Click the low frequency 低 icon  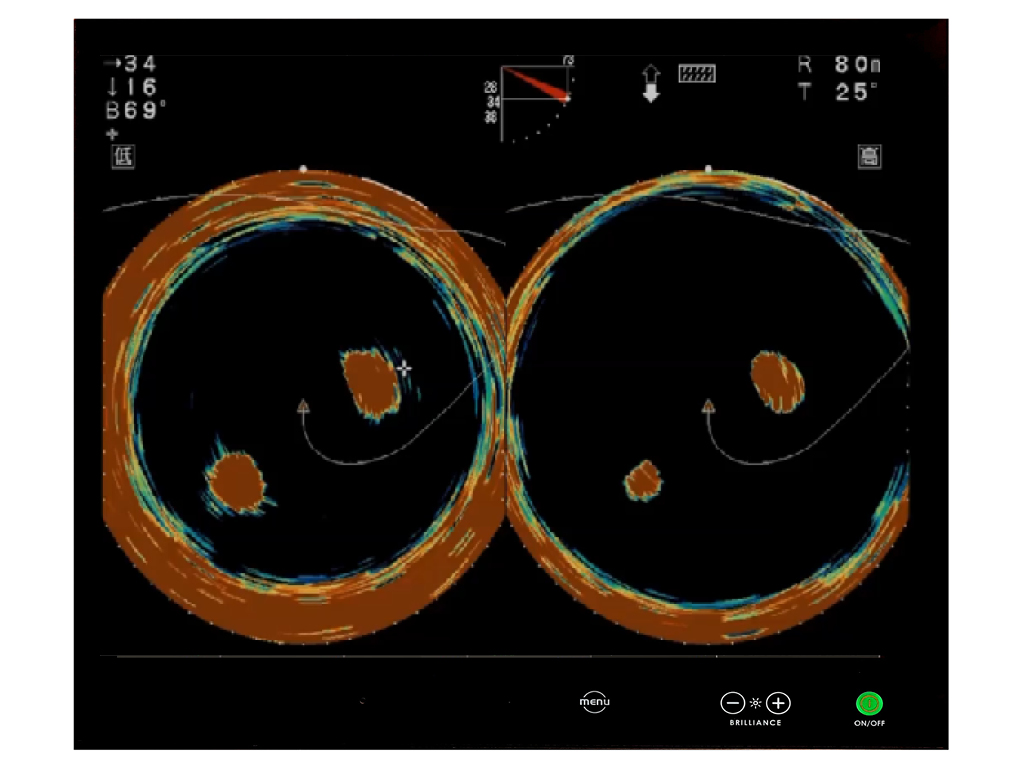122,156
